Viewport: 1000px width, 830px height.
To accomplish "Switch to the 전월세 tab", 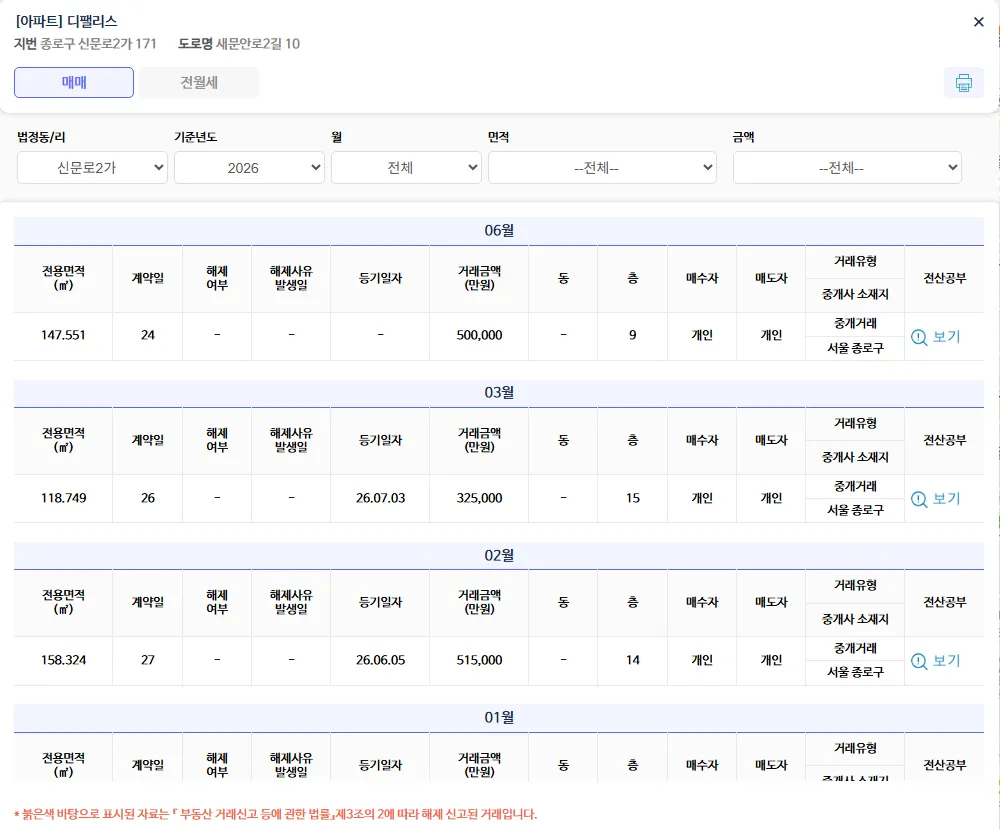I will tap(199, 82).
